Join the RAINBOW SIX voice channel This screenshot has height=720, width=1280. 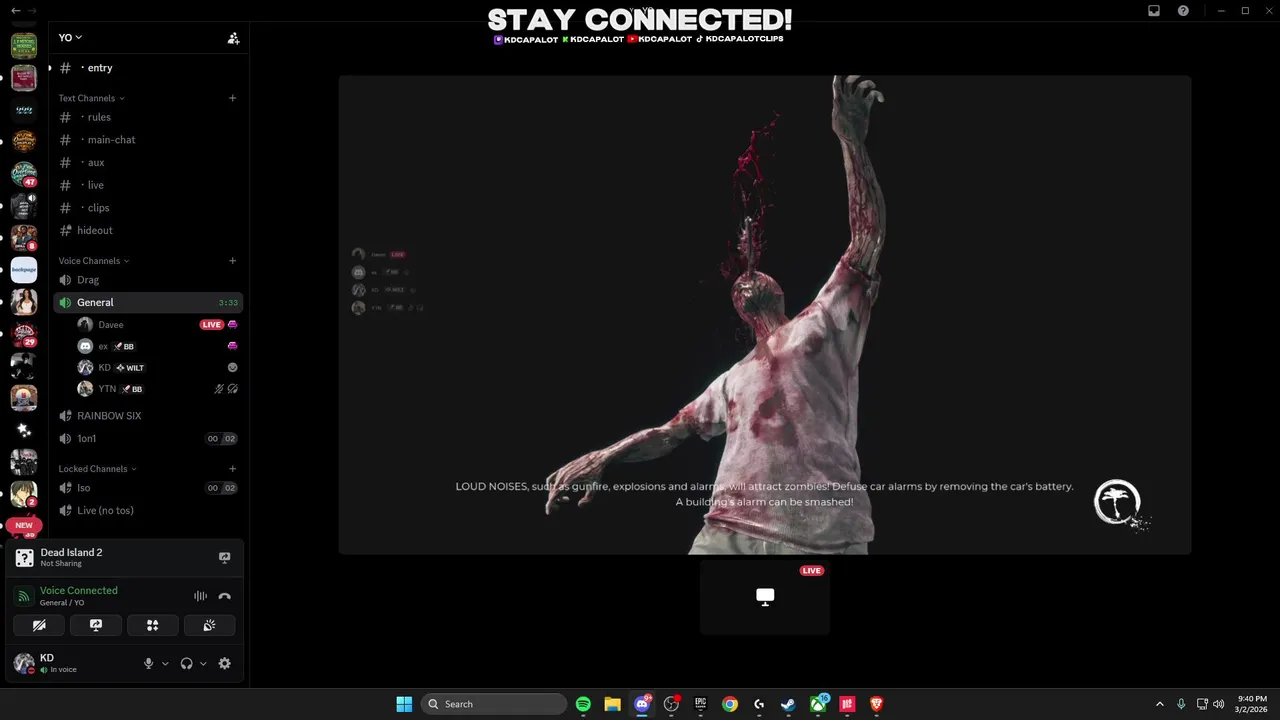coord(148,416)
